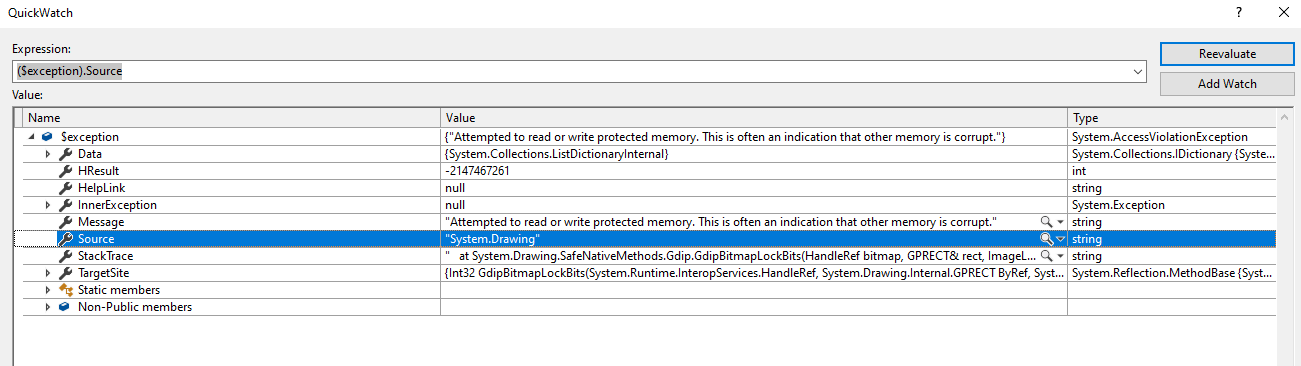Open visualizer dropdown arrow on StackTrace row
The height and width of the screenshot is (366, 1301).
(1060, 255)
